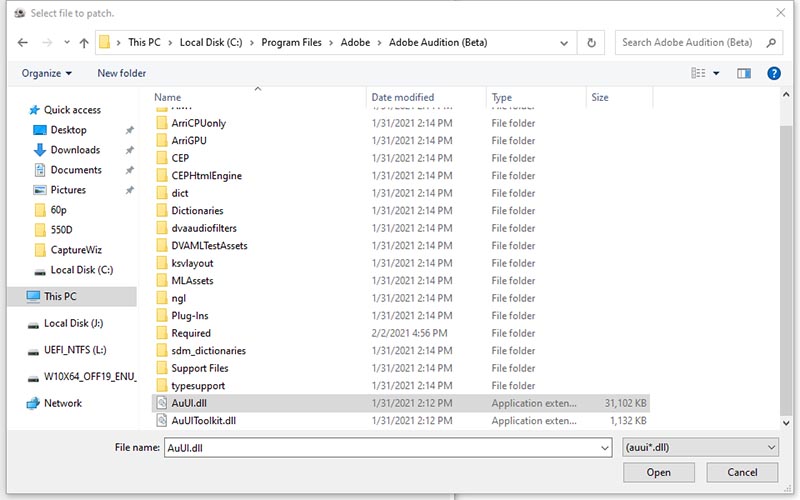This screenshot has height=500, width=800.
Task: Click the file list scrollbar down arrow
Action: pyautogui.click(x=786, y=423)
